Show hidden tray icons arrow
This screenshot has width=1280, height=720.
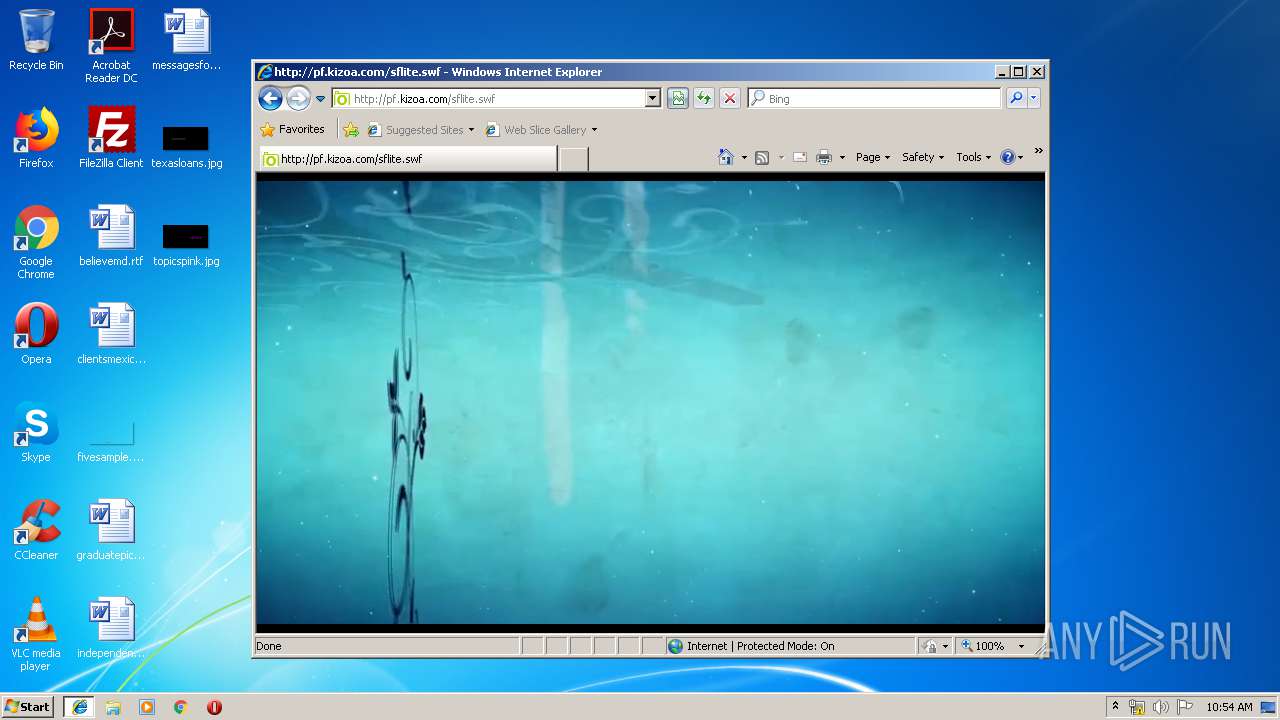(x=1115, y=707)
